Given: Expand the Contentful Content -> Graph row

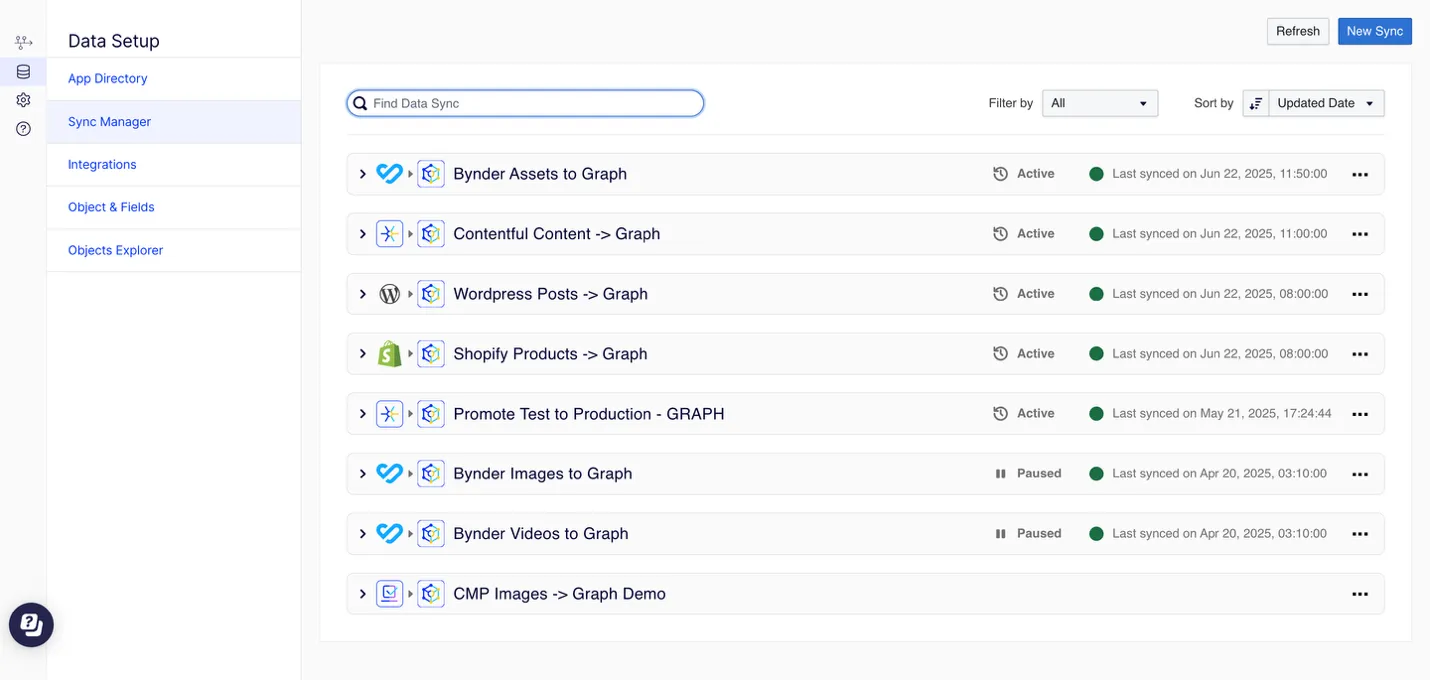Looking at the screenshot, I should click(x=362, y=234).
